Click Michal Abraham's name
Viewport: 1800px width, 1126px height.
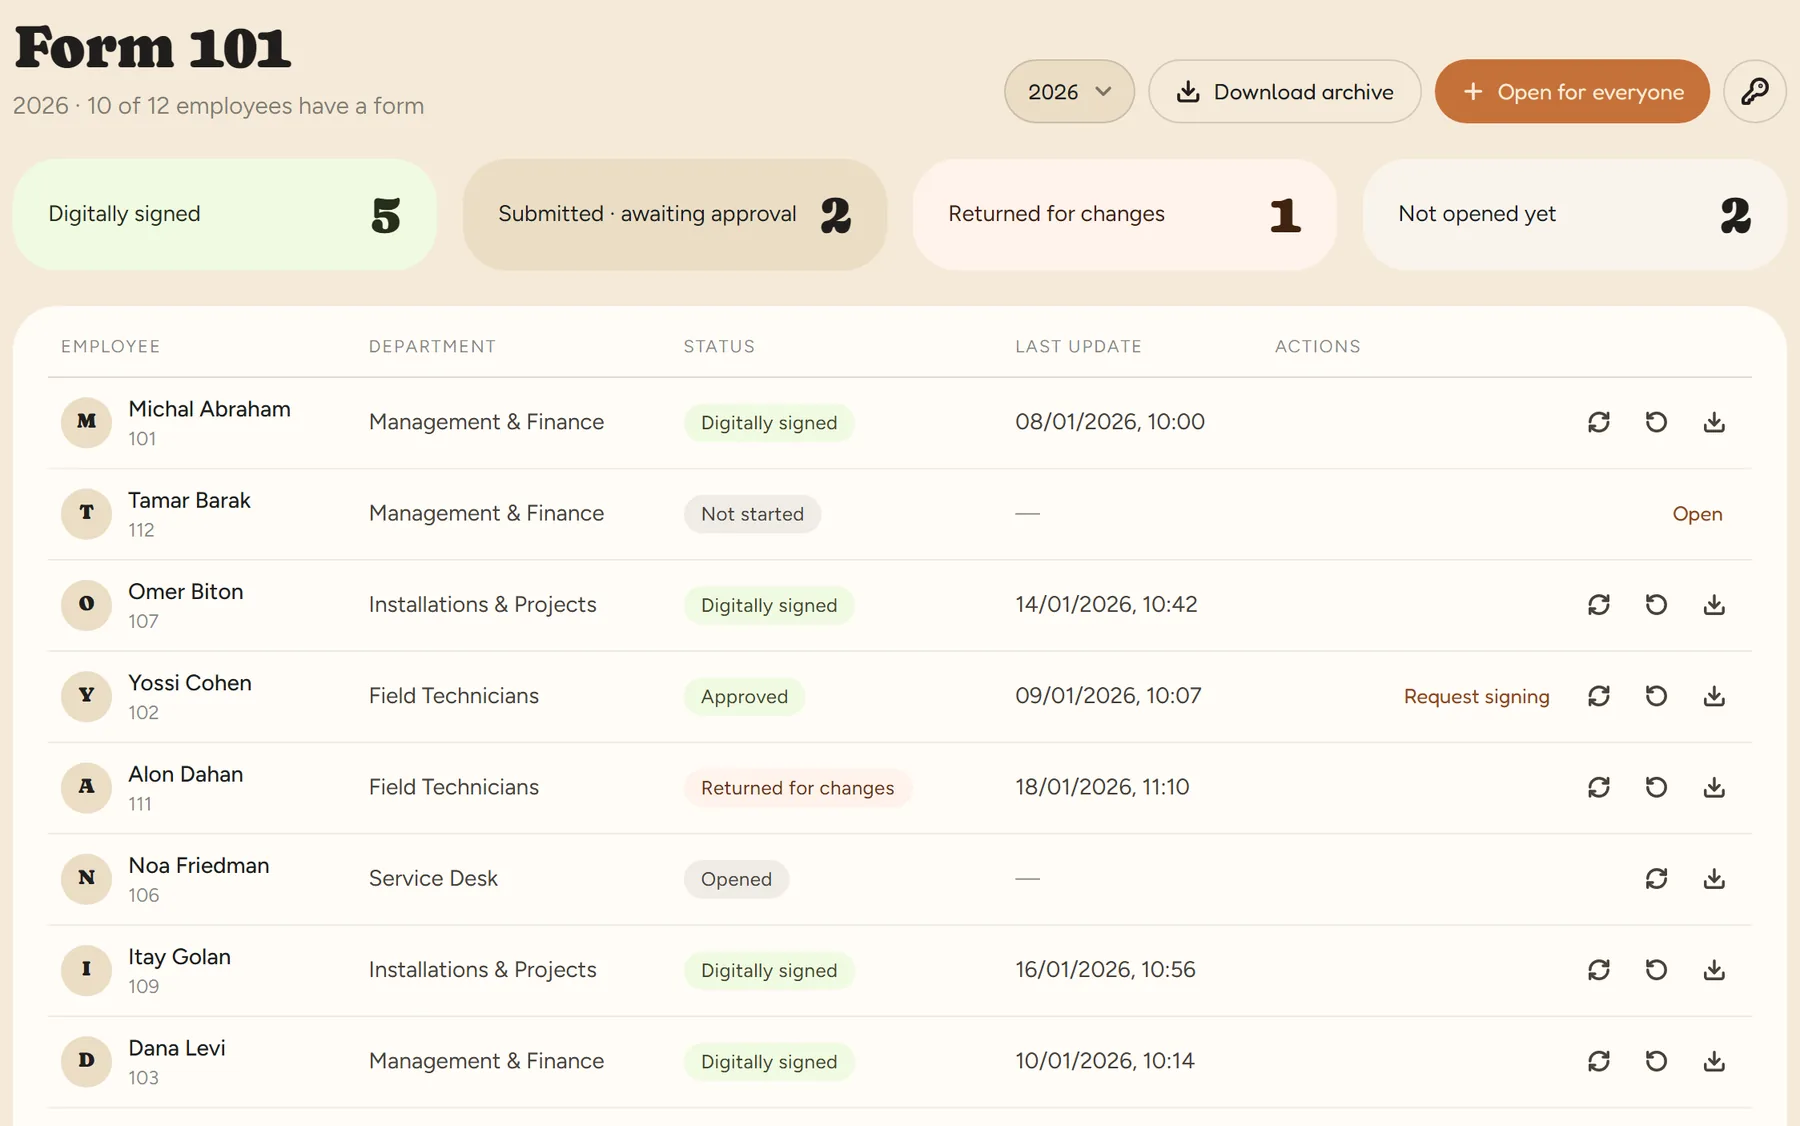pyautogui.click(x=209, y=409)
